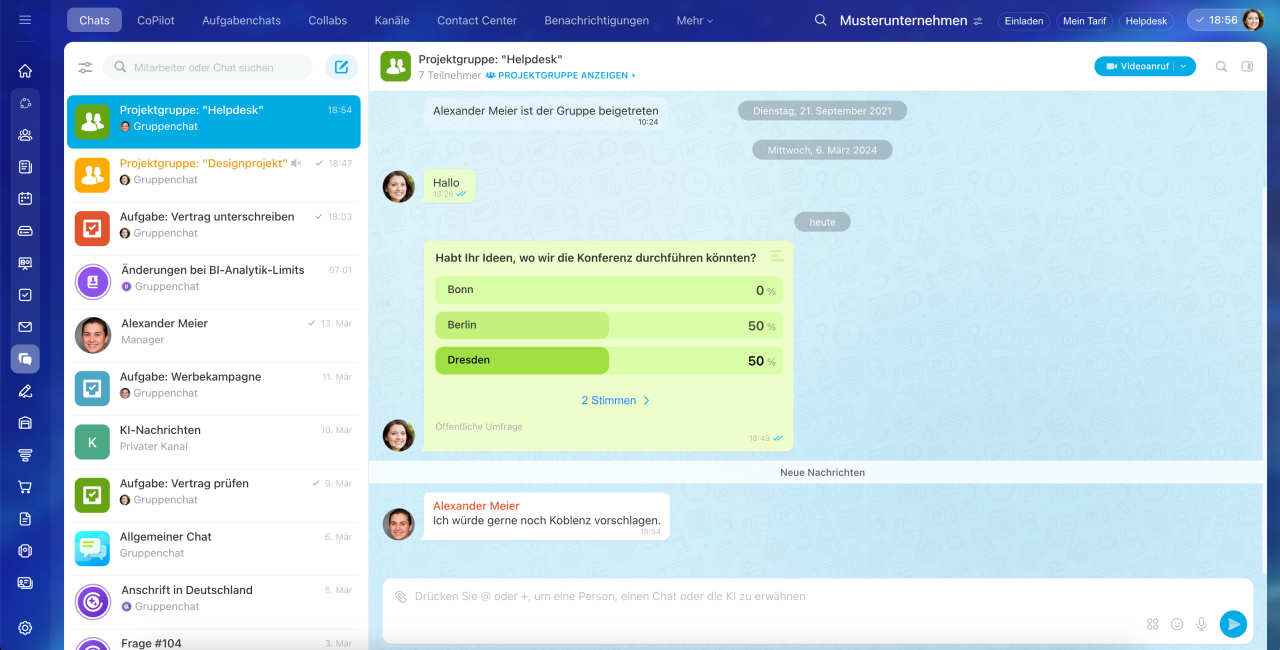Click the new chat compose icon
The height and width of the screenshot is (650, 1280).
(341, 67)
